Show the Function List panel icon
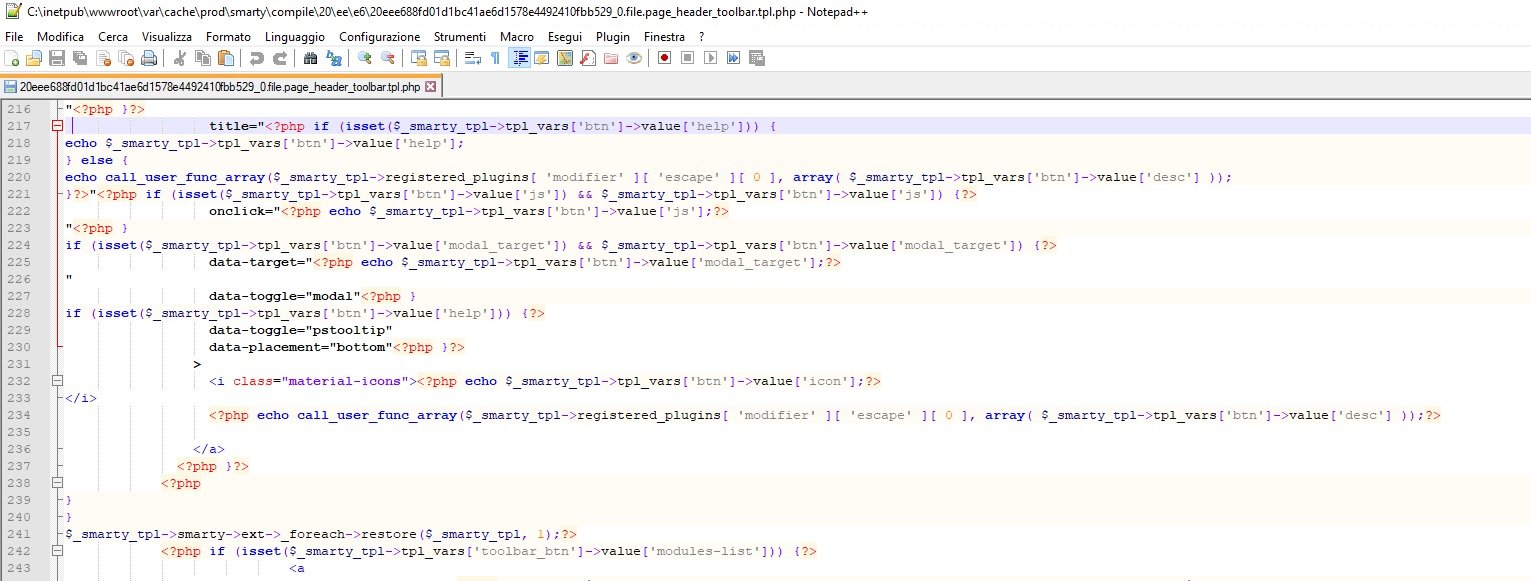1531x581 pixels. [x=588, y=58]
